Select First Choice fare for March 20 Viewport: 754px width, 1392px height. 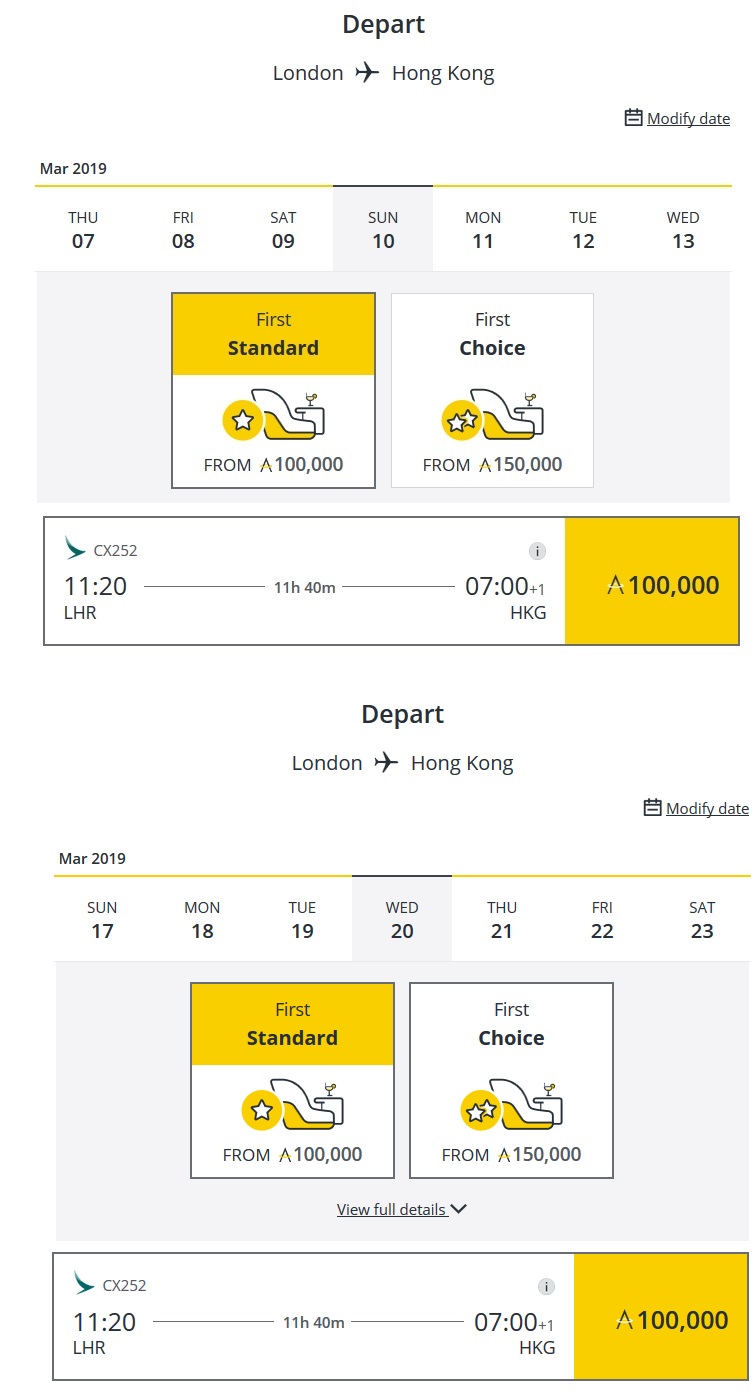tap(511, 1080)
